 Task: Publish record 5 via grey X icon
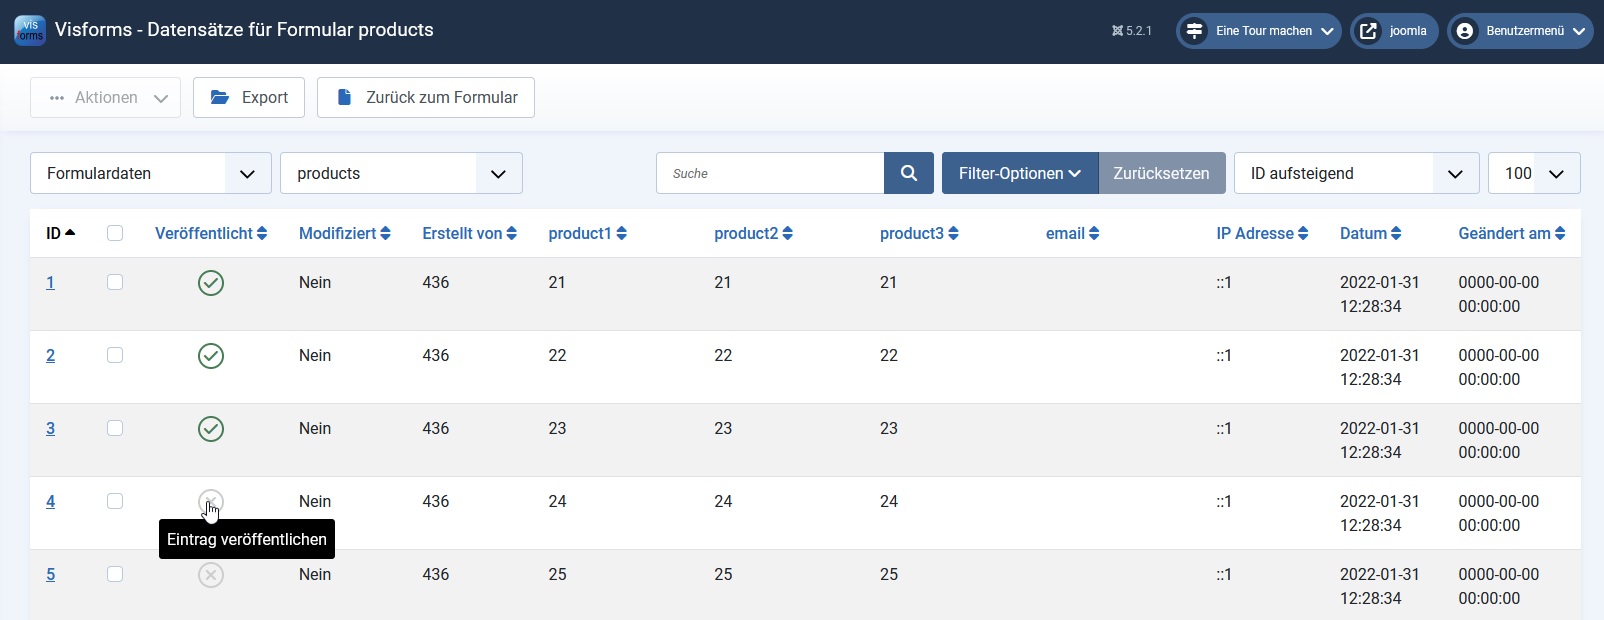click(211, 575)
